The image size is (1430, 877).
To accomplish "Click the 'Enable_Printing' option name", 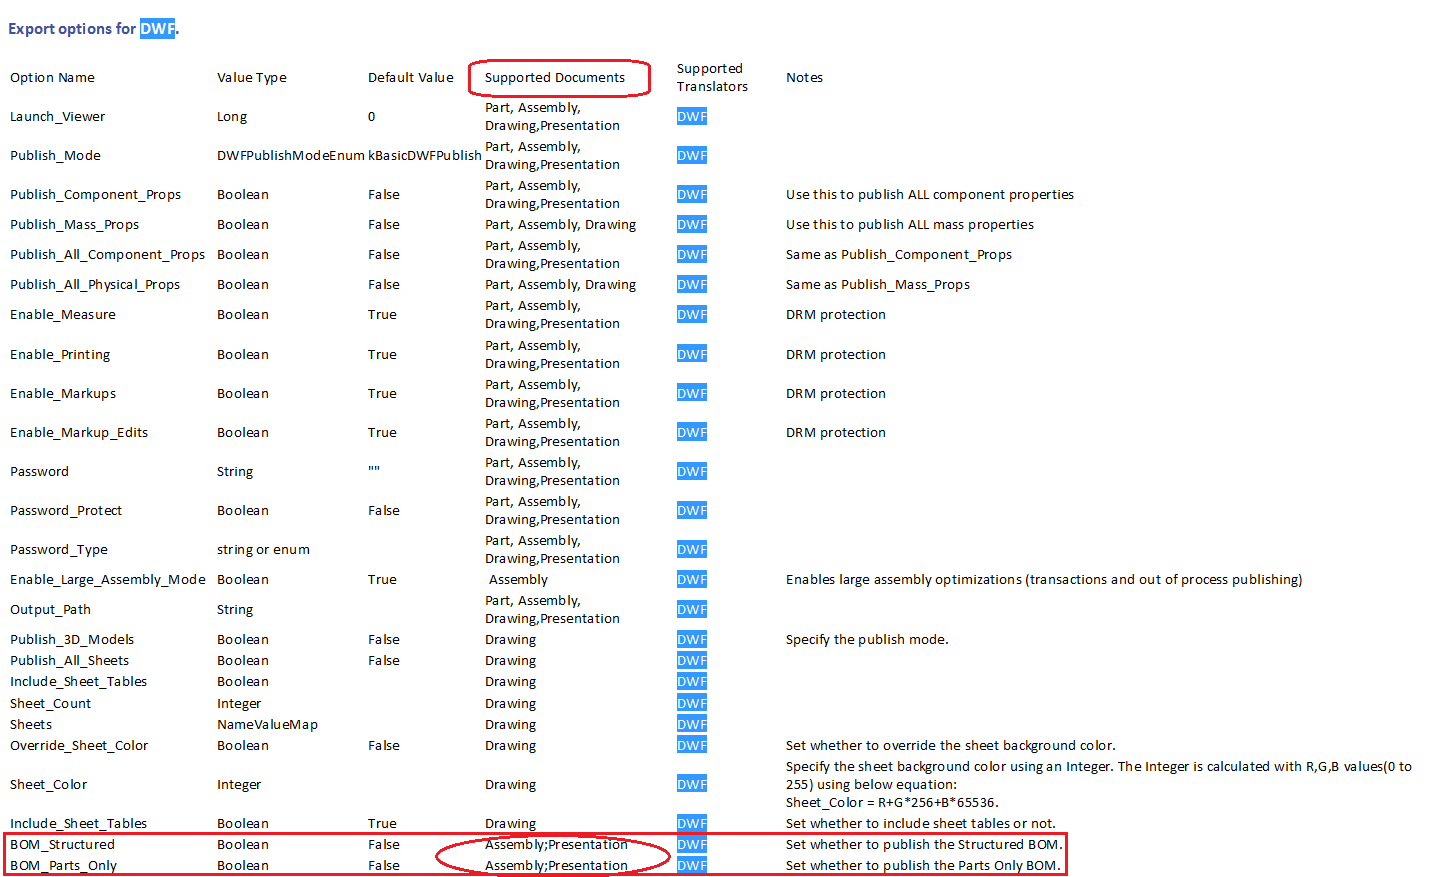I will 60,355.
